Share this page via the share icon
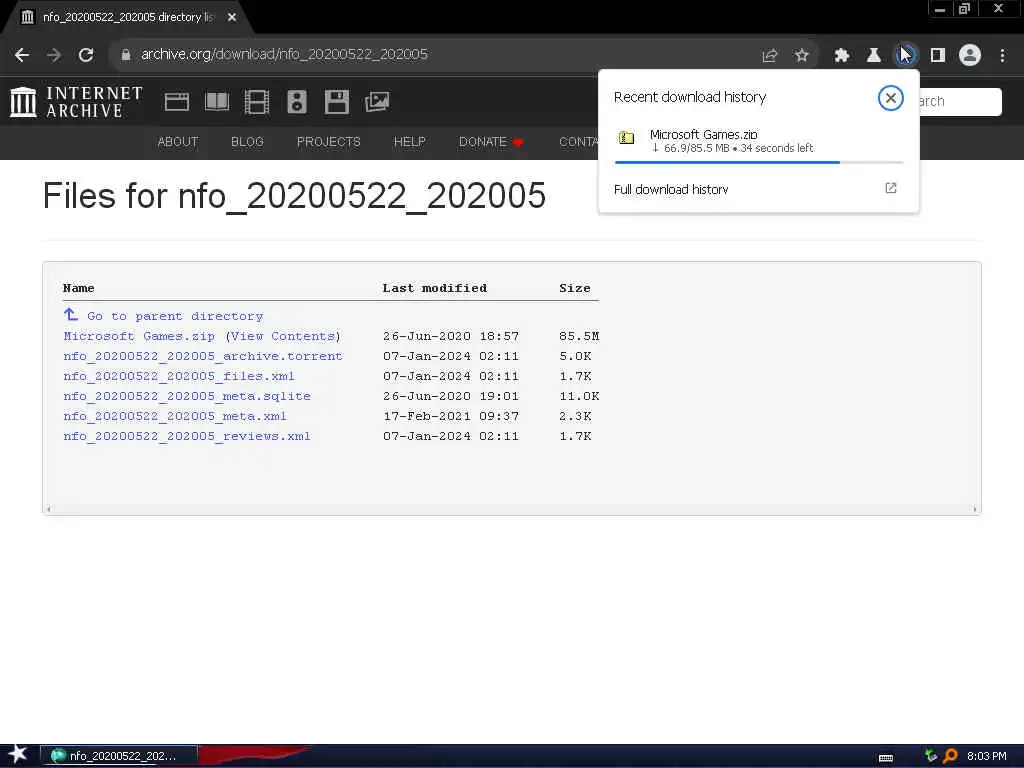 pyautogui.click(x=770, y=56)
